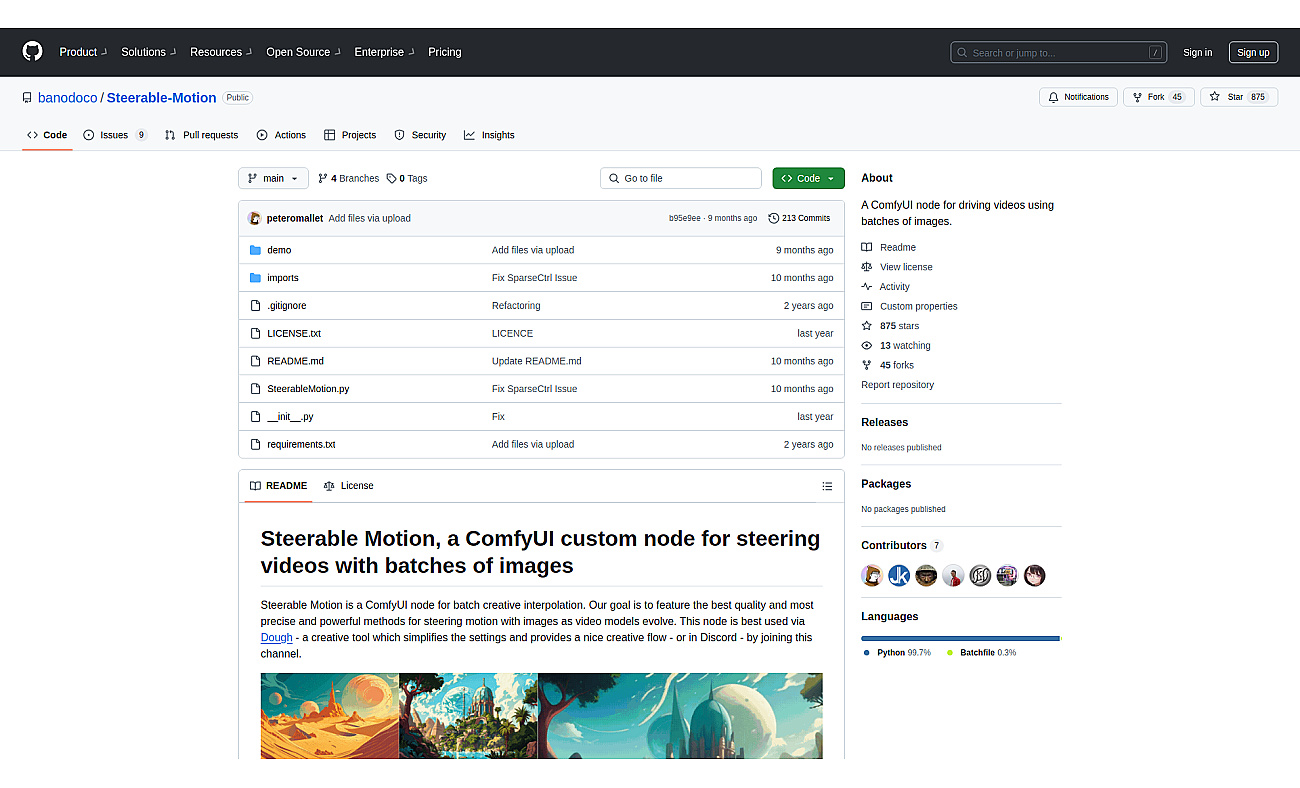The image size is (1300, 788).
Task: Open the Releases heading link
Action: (884, 422)
